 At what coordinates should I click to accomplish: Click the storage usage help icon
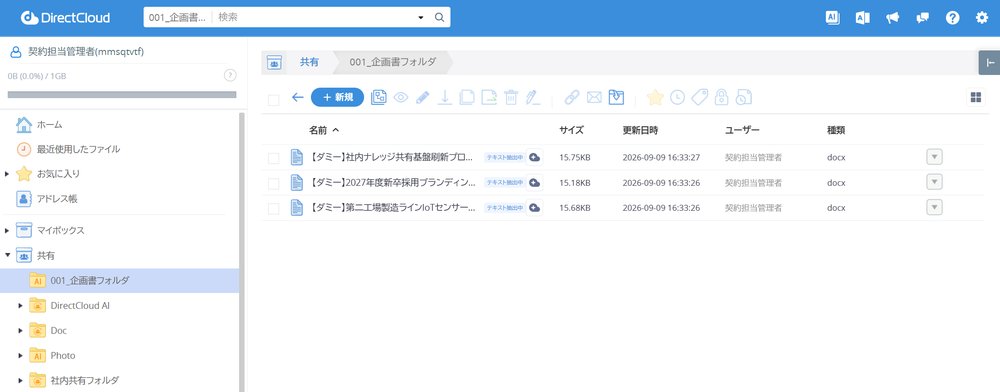[x=230, y=75]
